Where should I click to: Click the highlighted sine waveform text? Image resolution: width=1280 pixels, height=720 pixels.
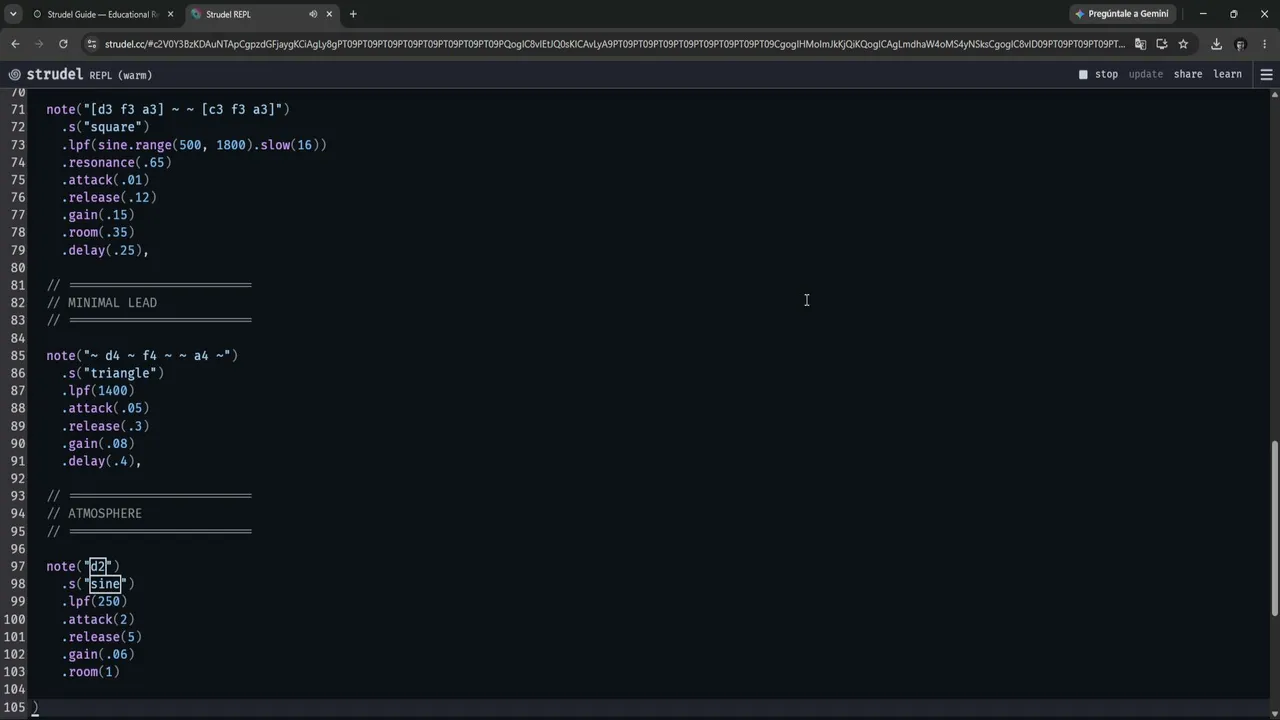point(105,584)
